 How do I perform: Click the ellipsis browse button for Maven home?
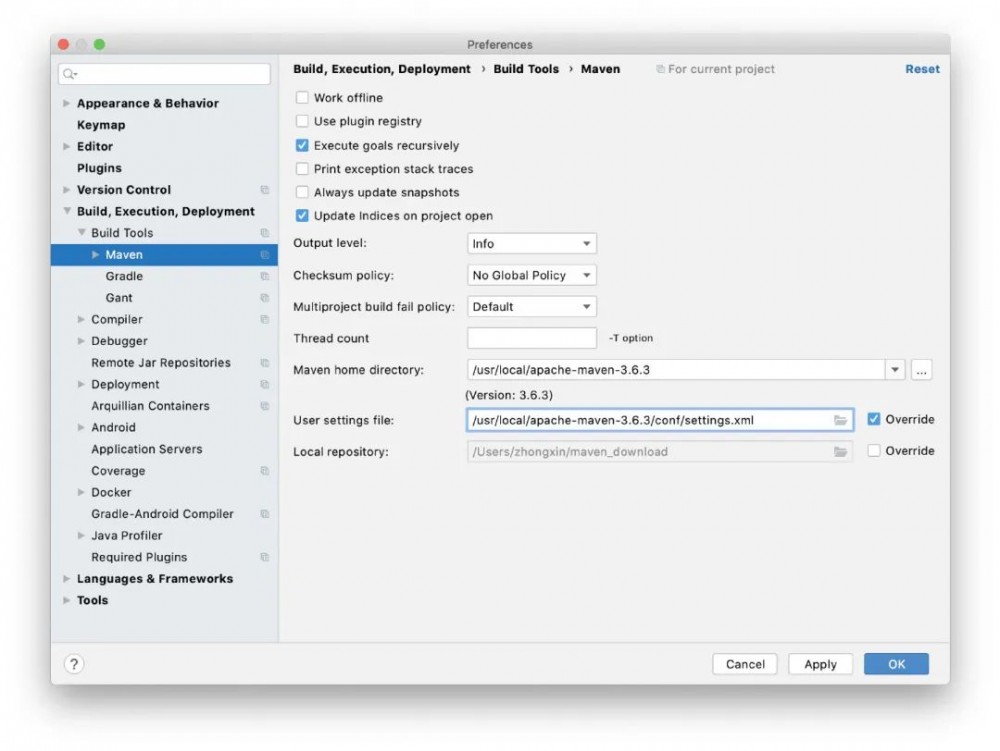[x=921, y=370]
